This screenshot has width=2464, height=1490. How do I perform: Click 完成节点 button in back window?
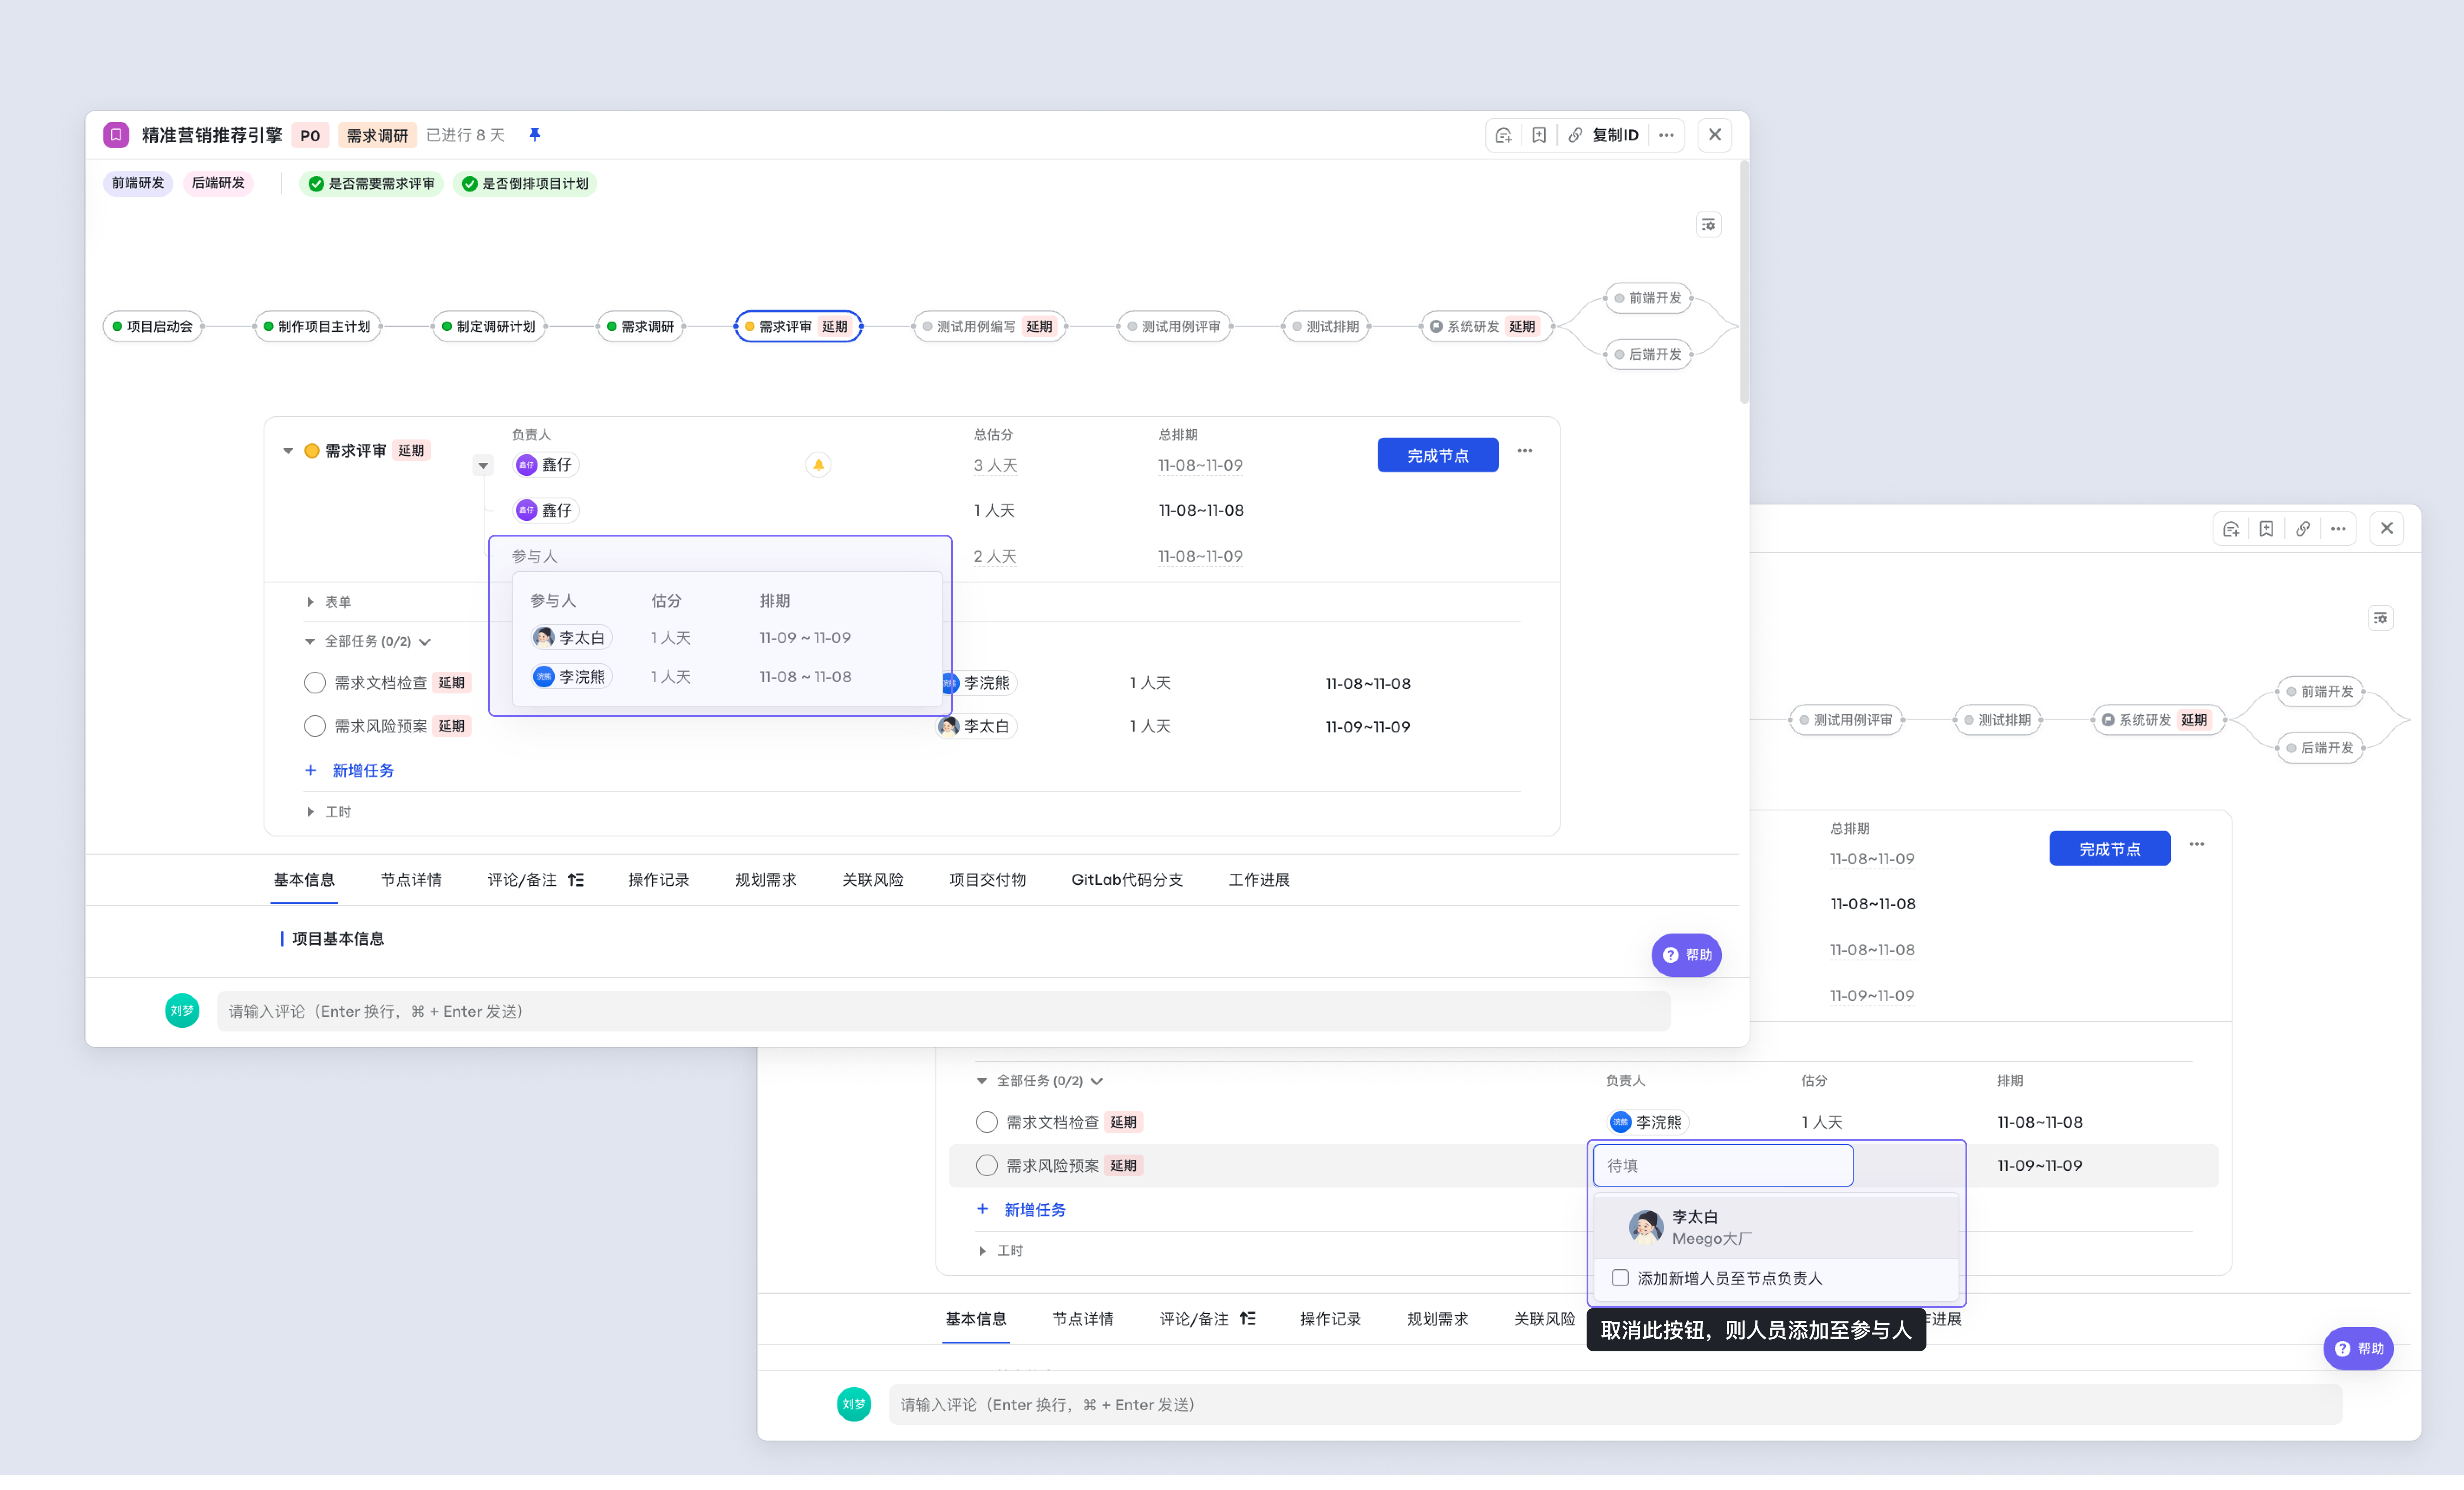coord(2110,849)
